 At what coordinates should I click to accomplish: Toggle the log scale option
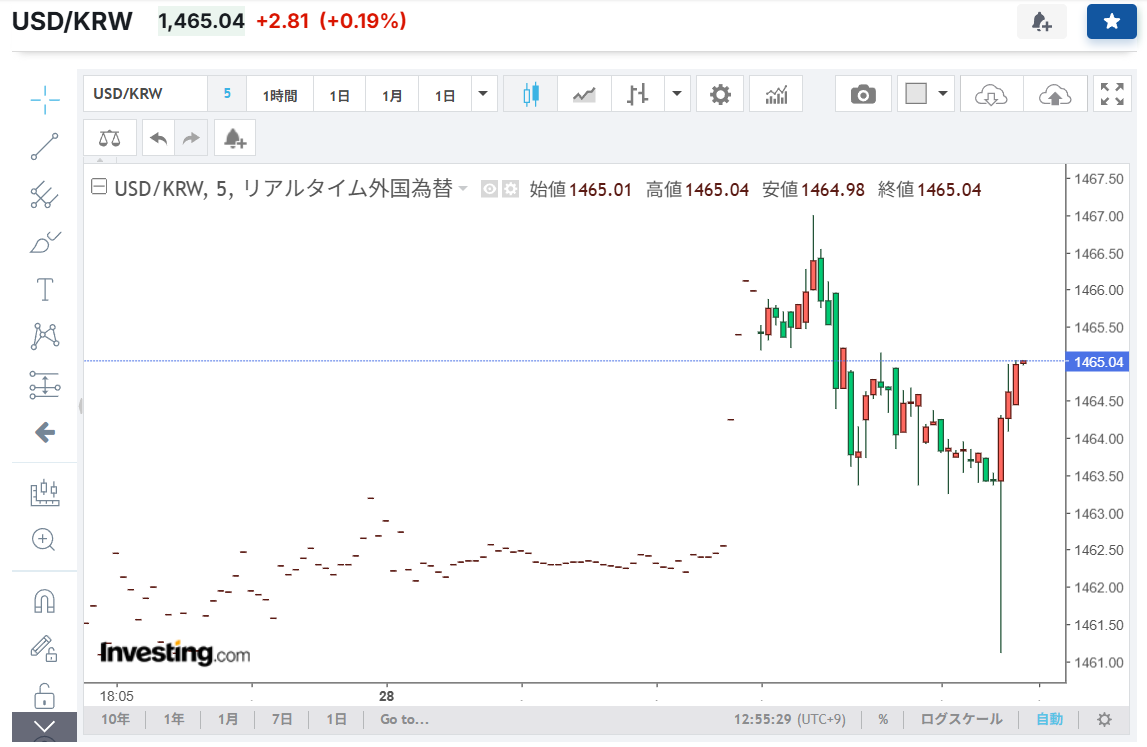pos(961,719)
